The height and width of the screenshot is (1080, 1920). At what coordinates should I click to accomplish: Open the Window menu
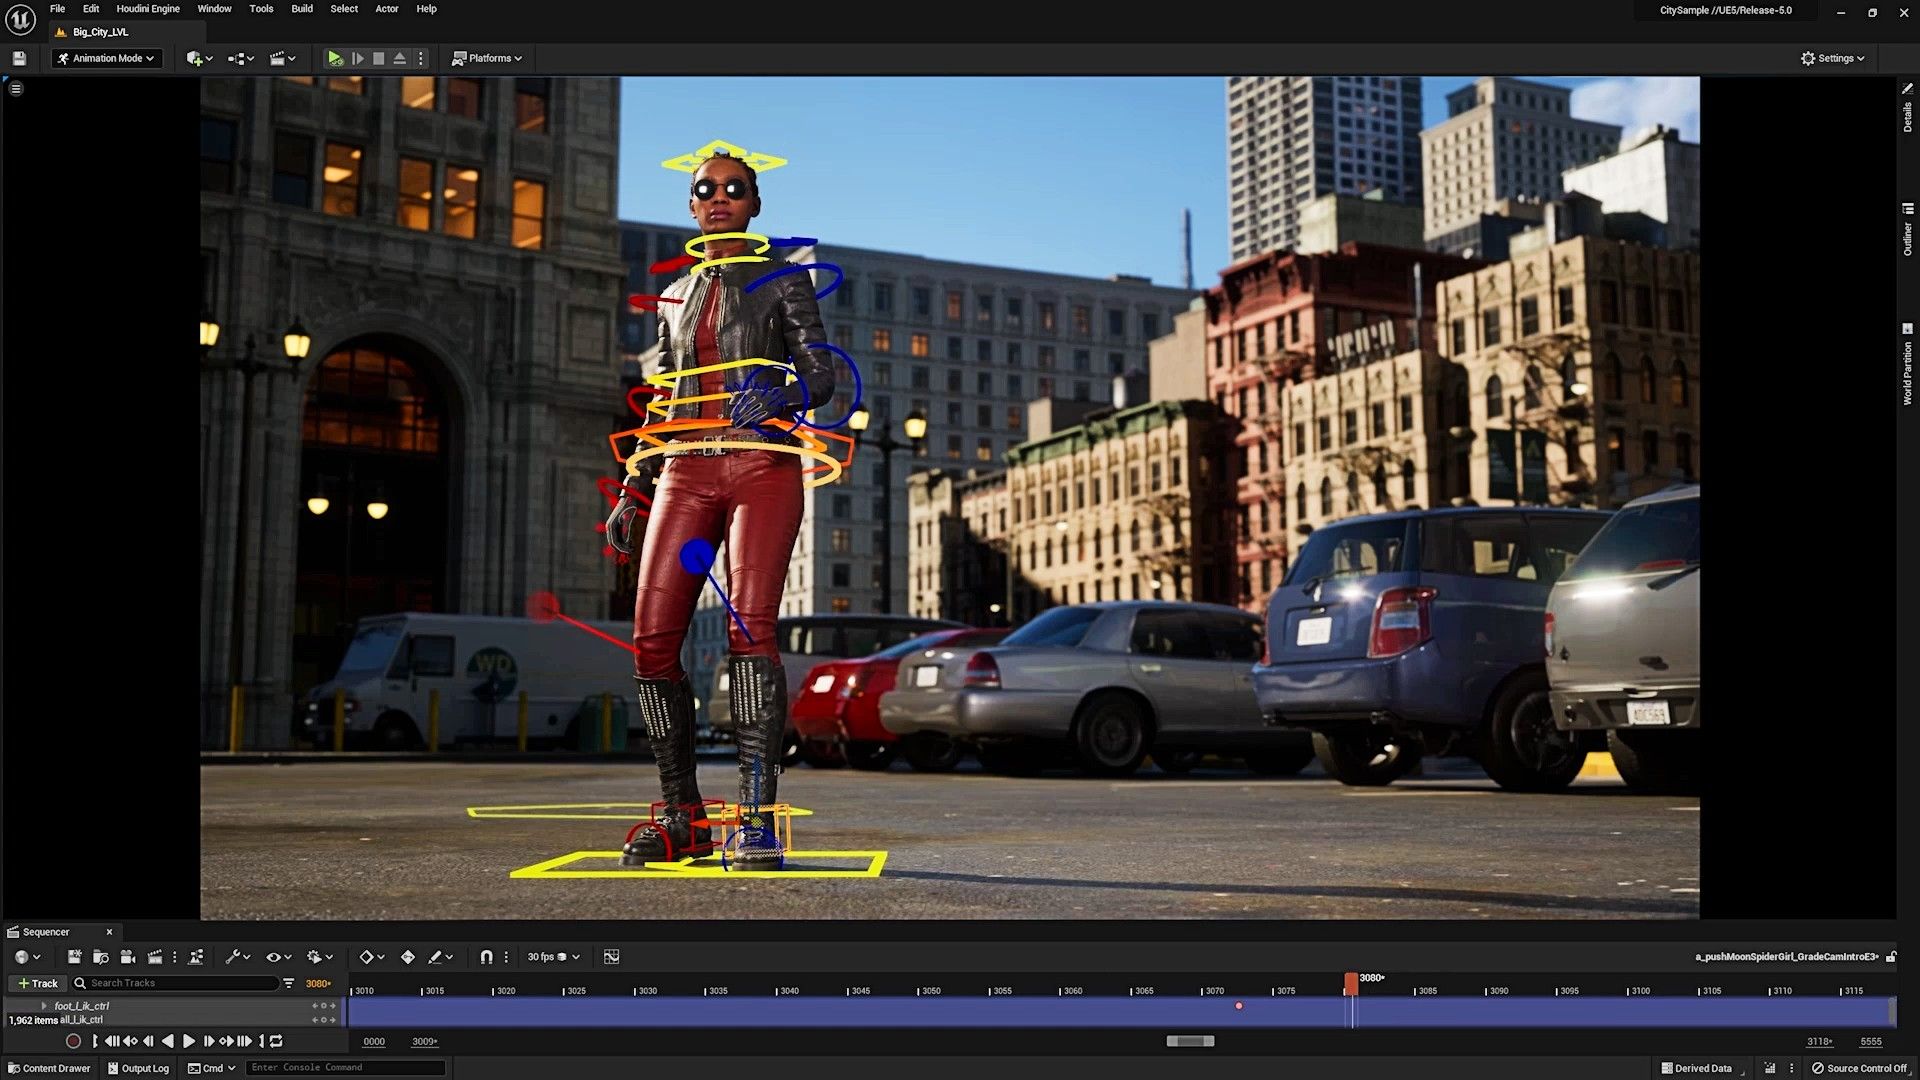(214, 9)
